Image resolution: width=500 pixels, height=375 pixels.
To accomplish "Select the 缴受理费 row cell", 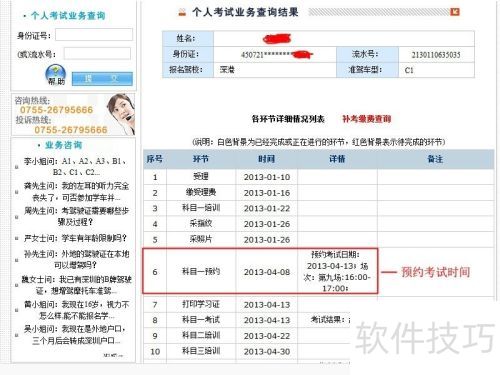I will (201, 192).
